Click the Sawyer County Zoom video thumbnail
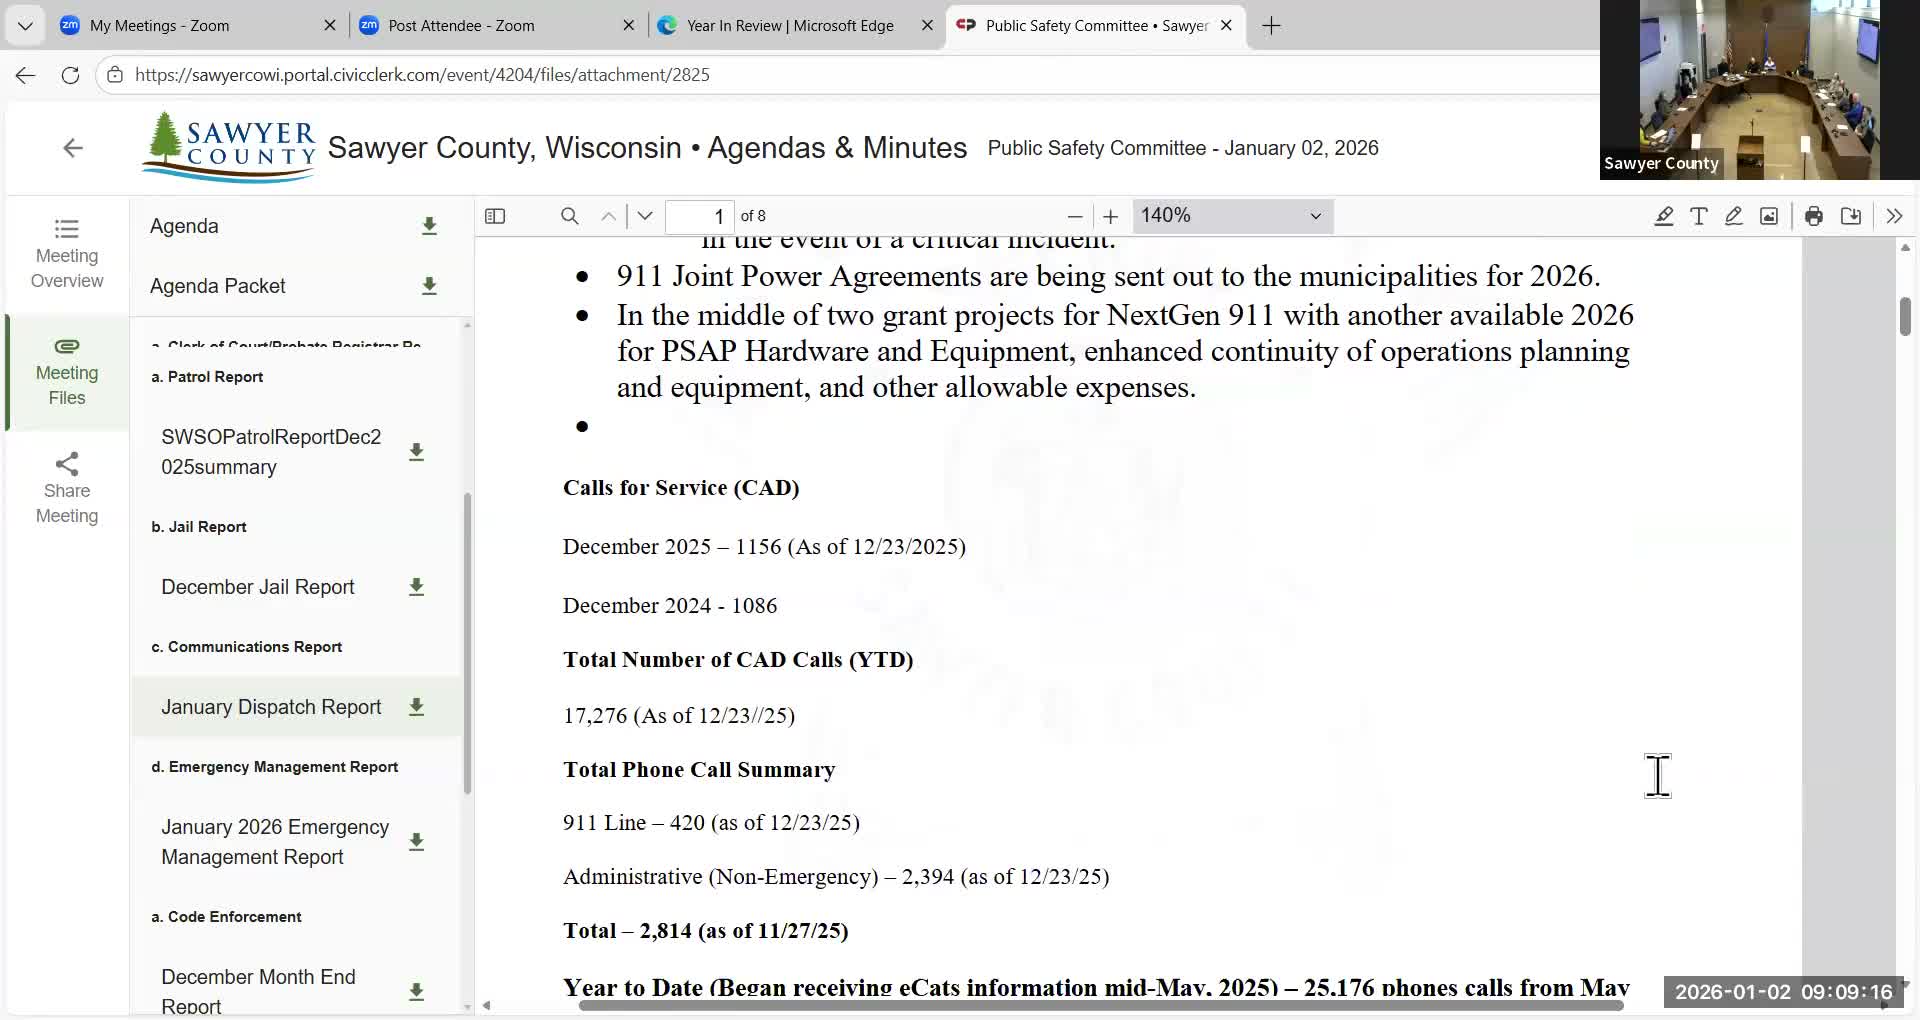The width and height of the screenshot is (1920, 1020). [x=1759, y=90]
